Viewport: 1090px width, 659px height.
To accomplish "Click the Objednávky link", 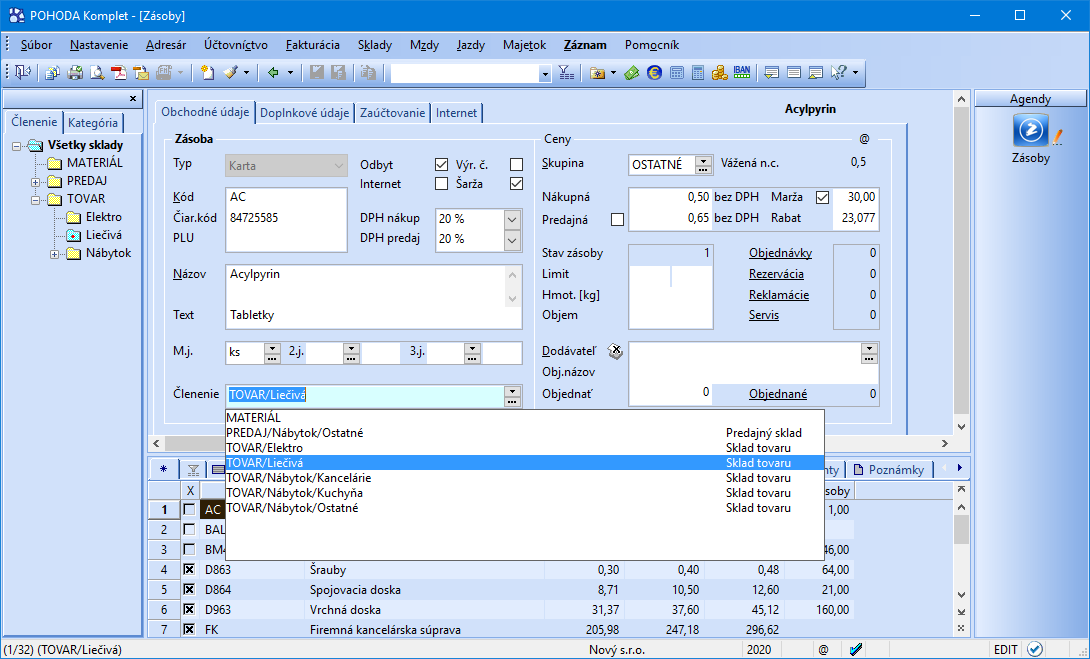I will [x=780, y=253].
